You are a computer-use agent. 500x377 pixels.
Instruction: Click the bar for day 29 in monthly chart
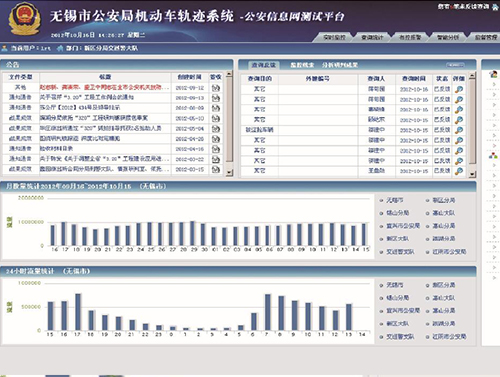pos(192,234)
